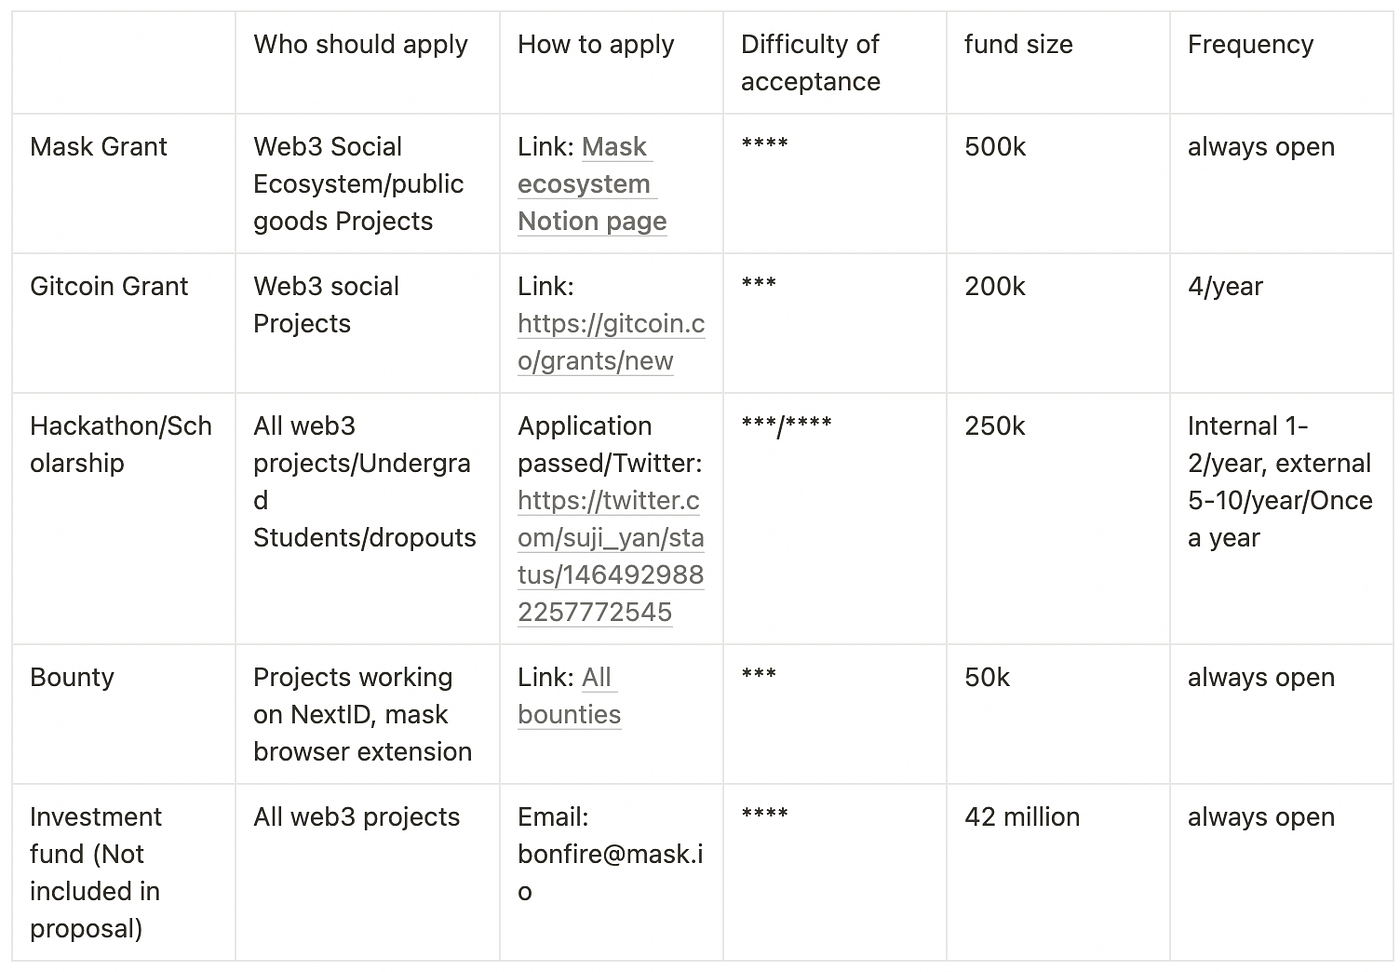Screen dimensions: 1400x972
Task: Open the twitter.com suji_yan status link
Action: [611, 556]
